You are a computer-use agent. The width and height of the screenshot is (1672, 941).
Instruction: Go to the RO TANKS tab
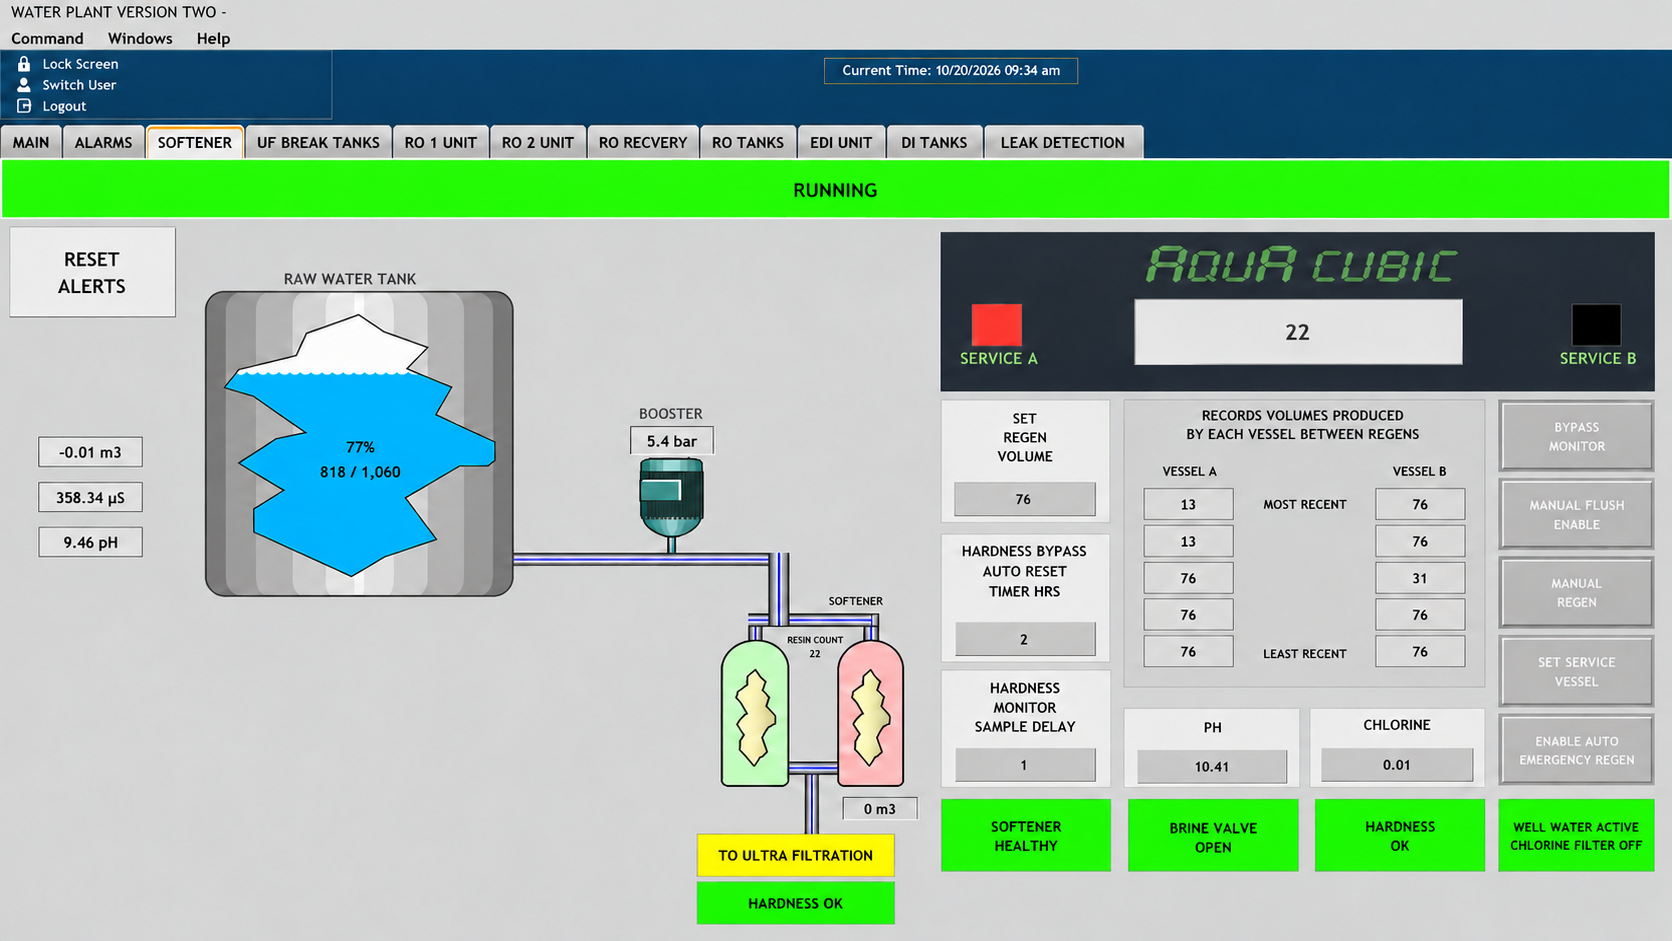[748, 142]
